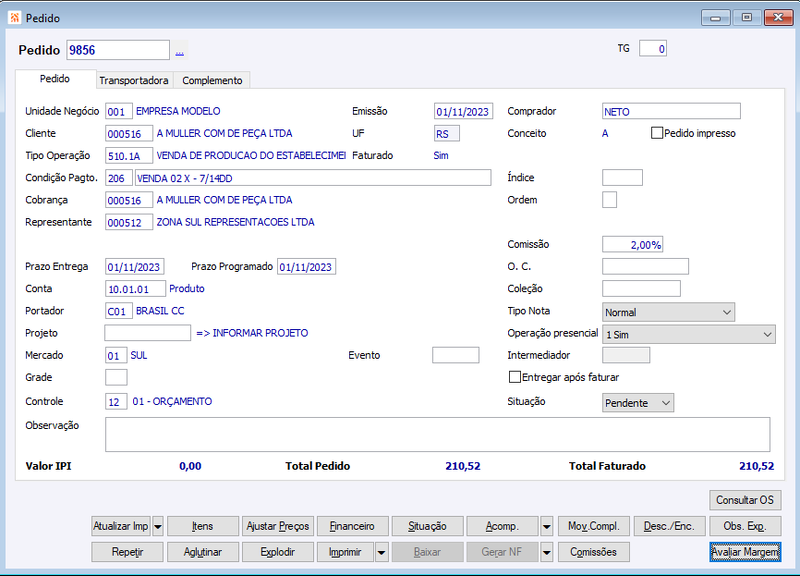
Task: Click the Controle field 12
Action: pyautogui.click(x=116, y=402)
